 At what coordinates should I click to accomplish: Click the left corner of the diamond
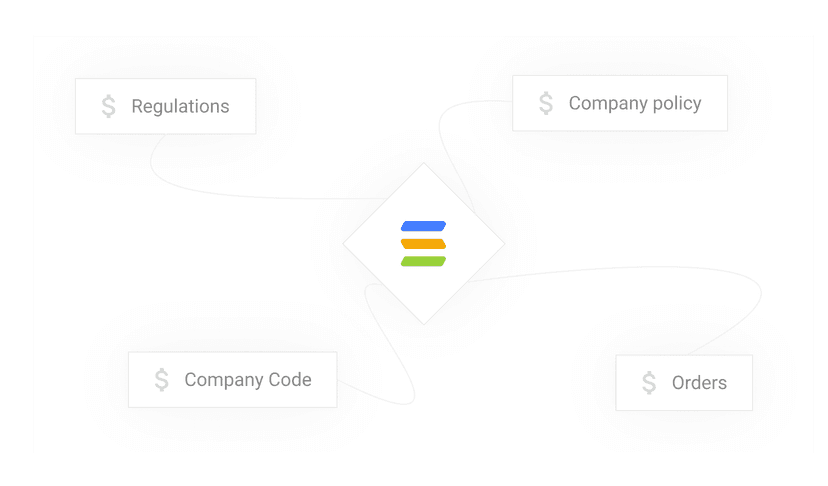[x=345, y=244]
